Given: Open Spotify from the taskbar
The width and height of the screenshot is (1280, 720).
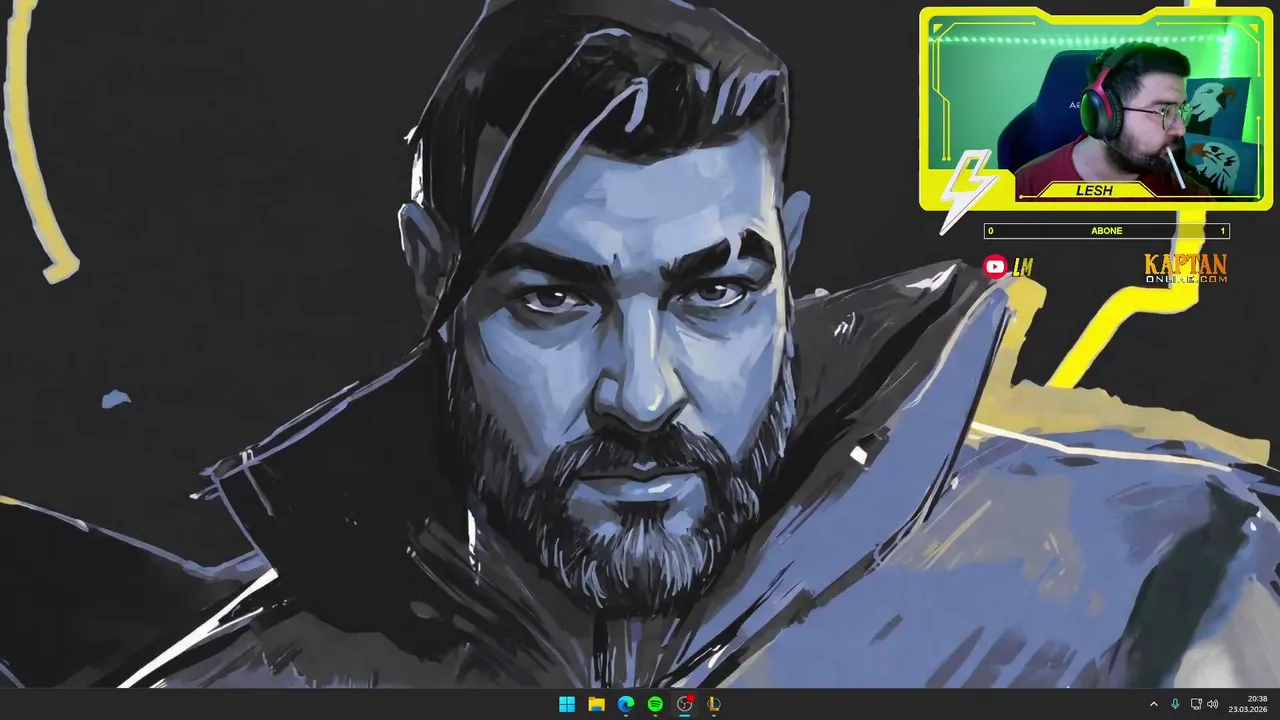Looking at the screenshot, I should 655,704.
